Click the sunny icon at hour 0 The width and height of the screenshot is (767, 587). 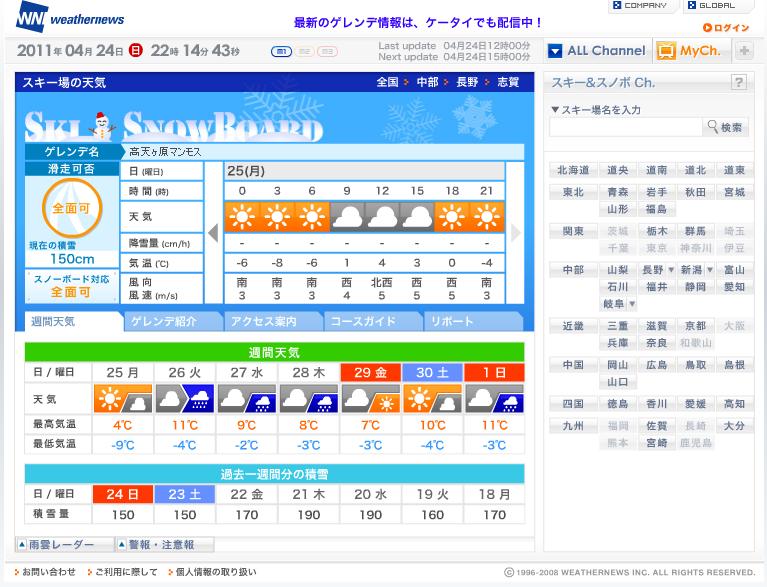coord(242,216)
